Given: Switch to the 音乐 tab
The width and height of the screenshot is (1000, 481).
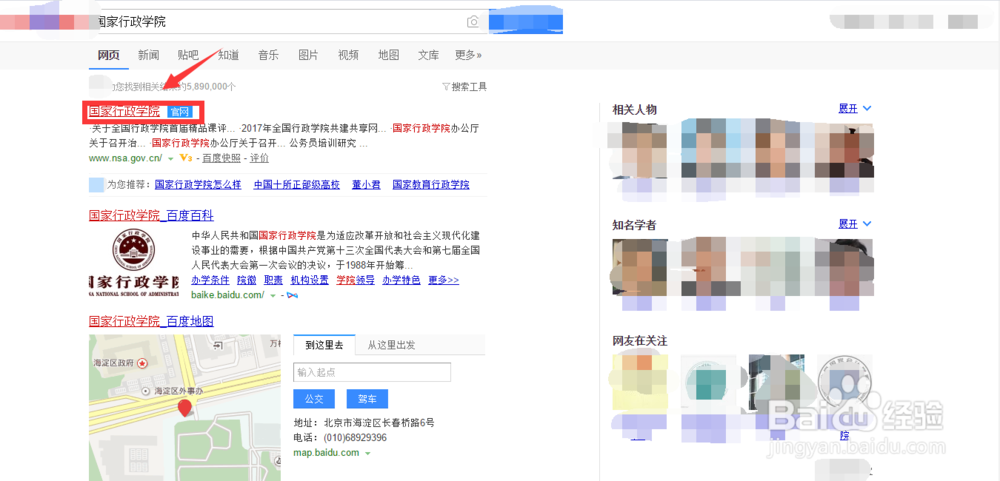Looking at the screenshot, I should coord(268,55).
